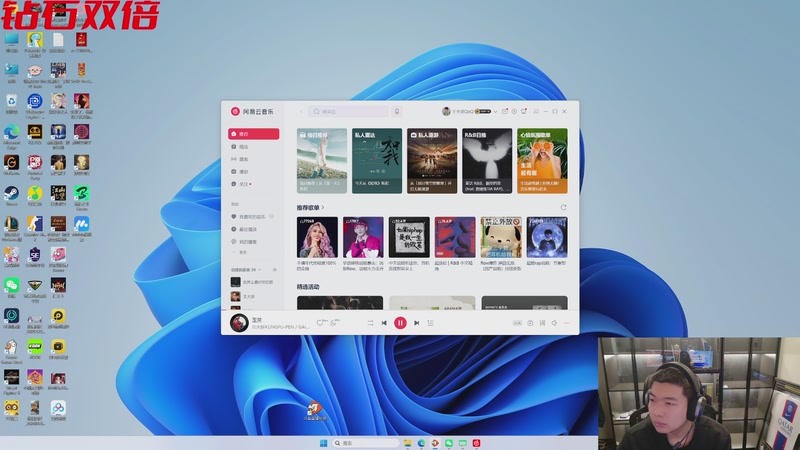Open the skin theme icon in title bar
The width and height of the screenshot is (800, 450).
point(523,111)
